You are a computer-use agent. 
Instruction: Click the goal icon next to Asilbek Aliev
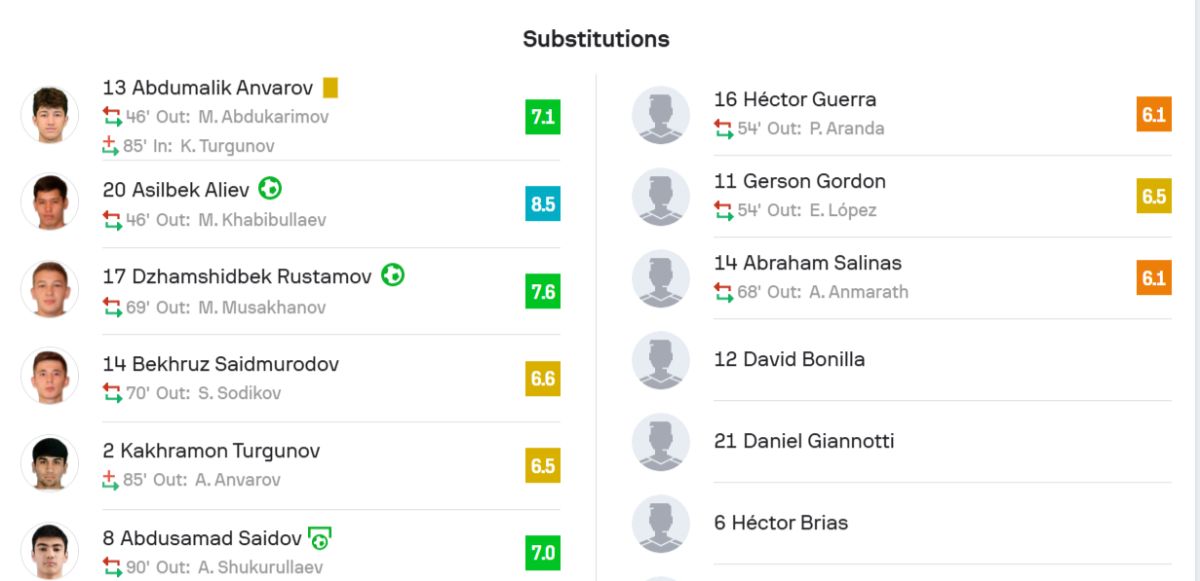point(269,188)
